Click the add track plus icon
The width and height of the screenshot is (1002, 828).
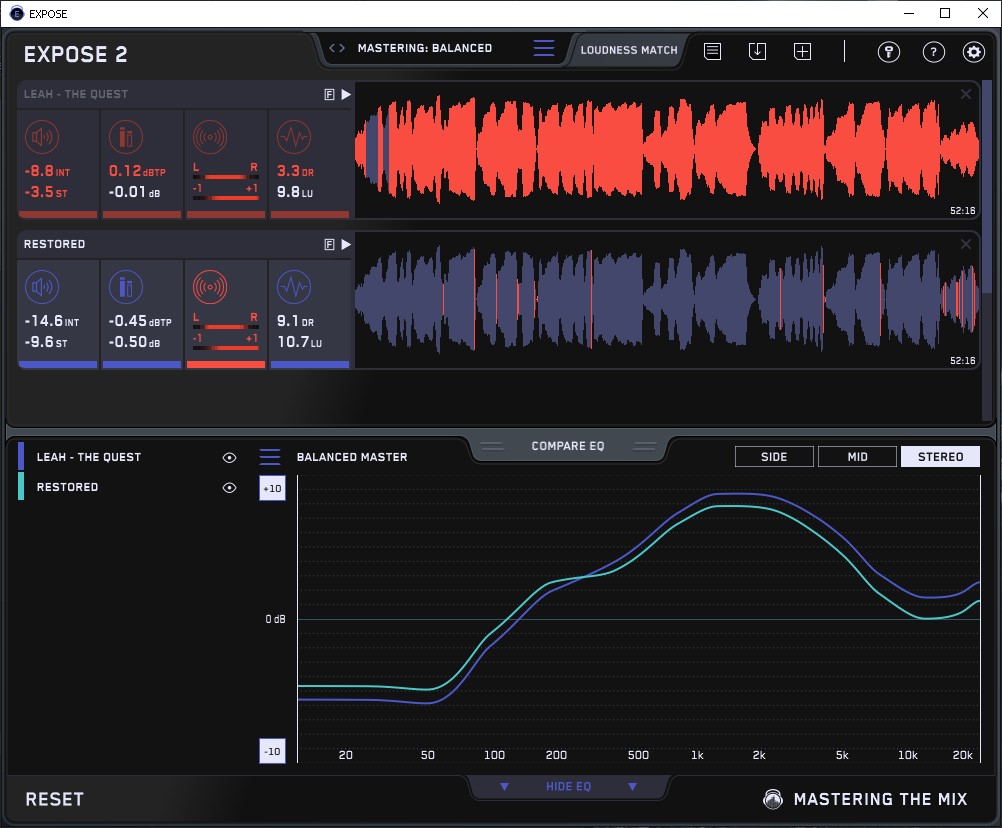click(x=802, y=51)
